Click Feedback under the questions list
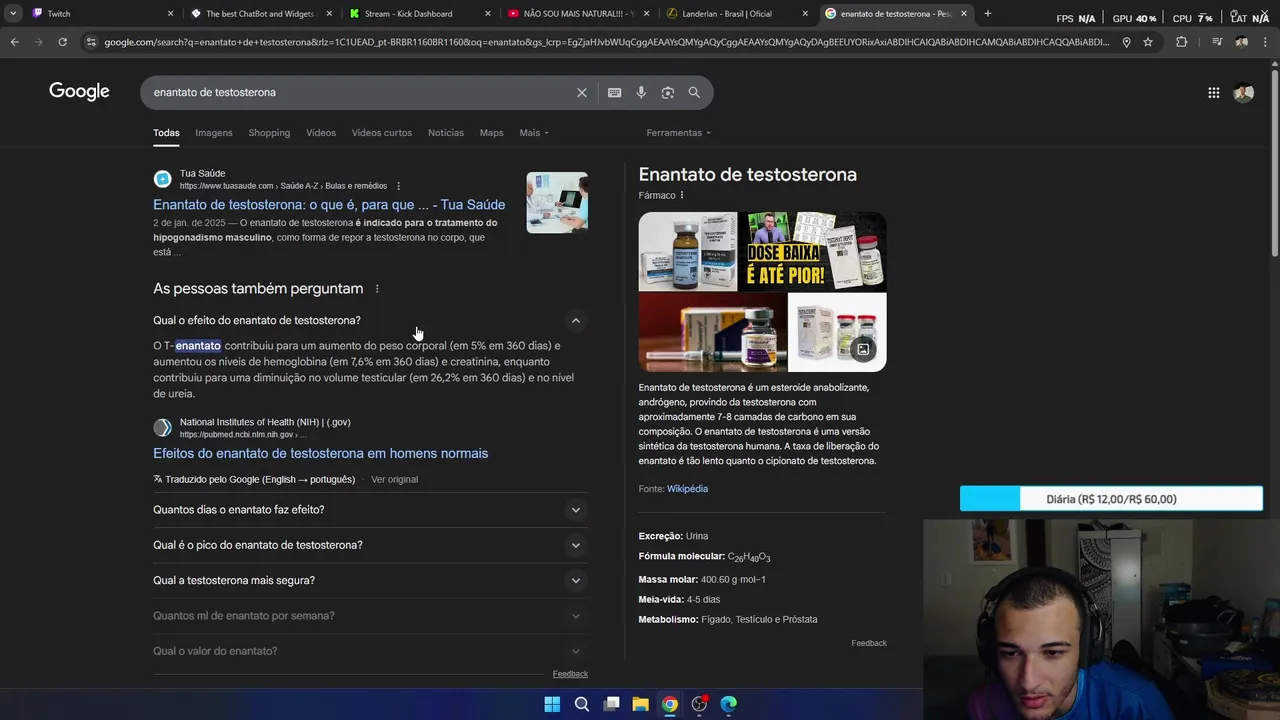 [x=570, y=674]
